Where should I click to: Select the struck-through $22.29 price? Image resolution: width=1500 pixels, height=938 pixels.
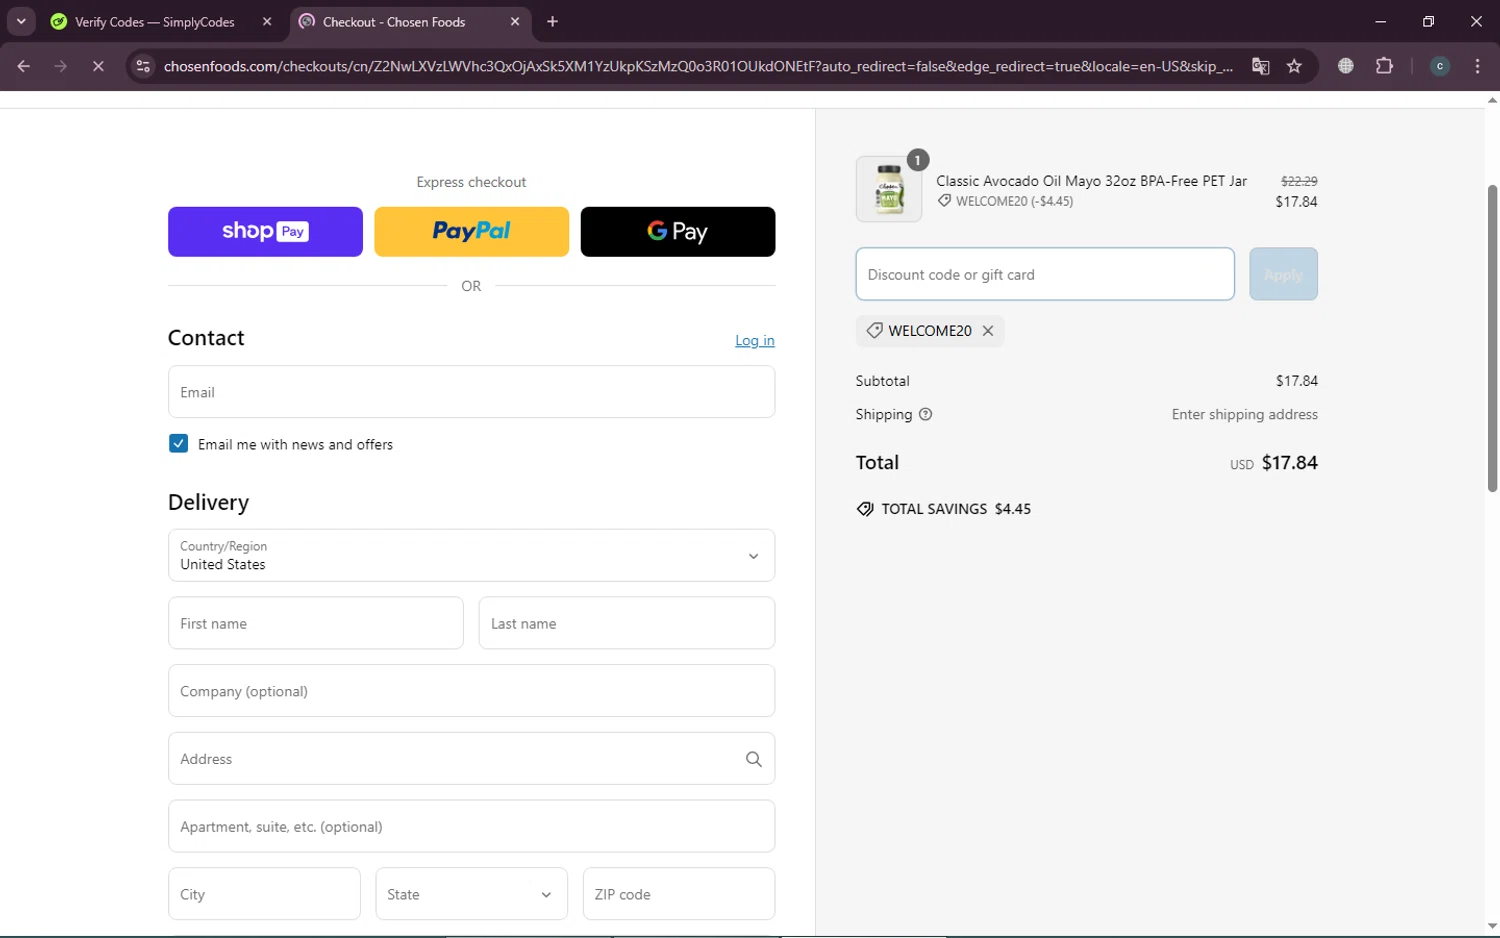(1299, 181)
